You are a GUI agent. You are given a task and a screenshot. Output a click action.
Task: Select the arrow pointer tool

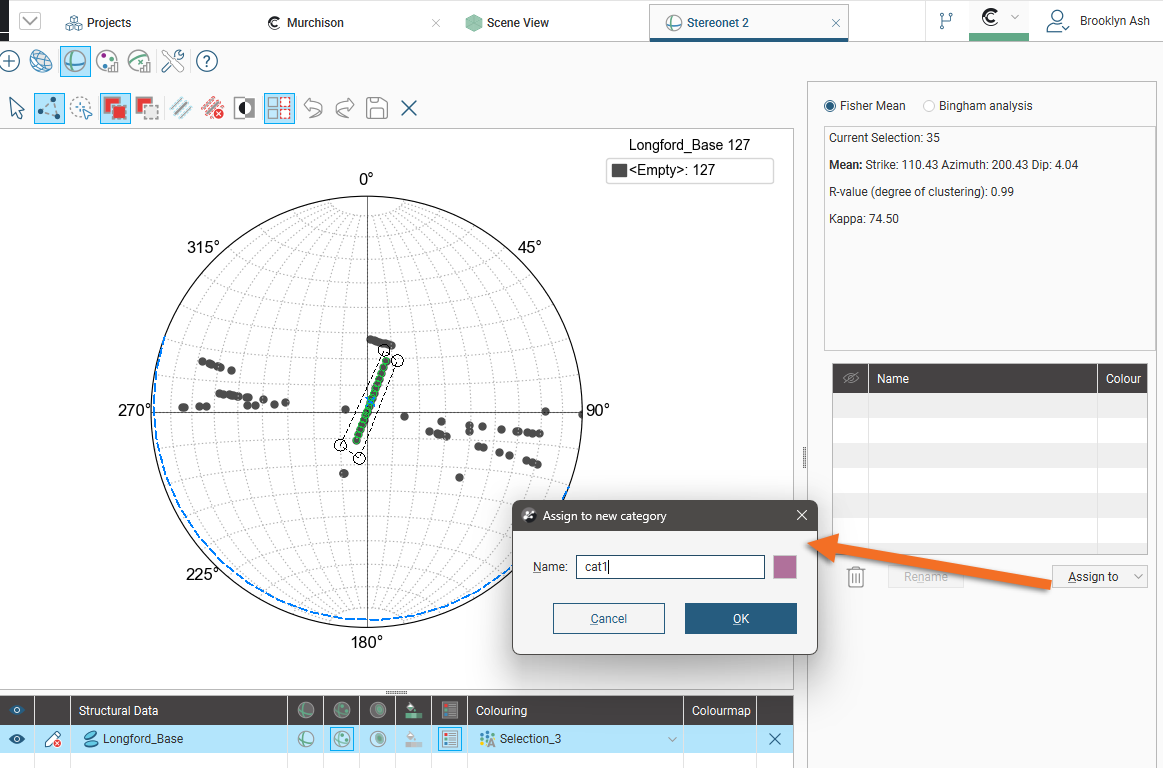pos(16,108)
